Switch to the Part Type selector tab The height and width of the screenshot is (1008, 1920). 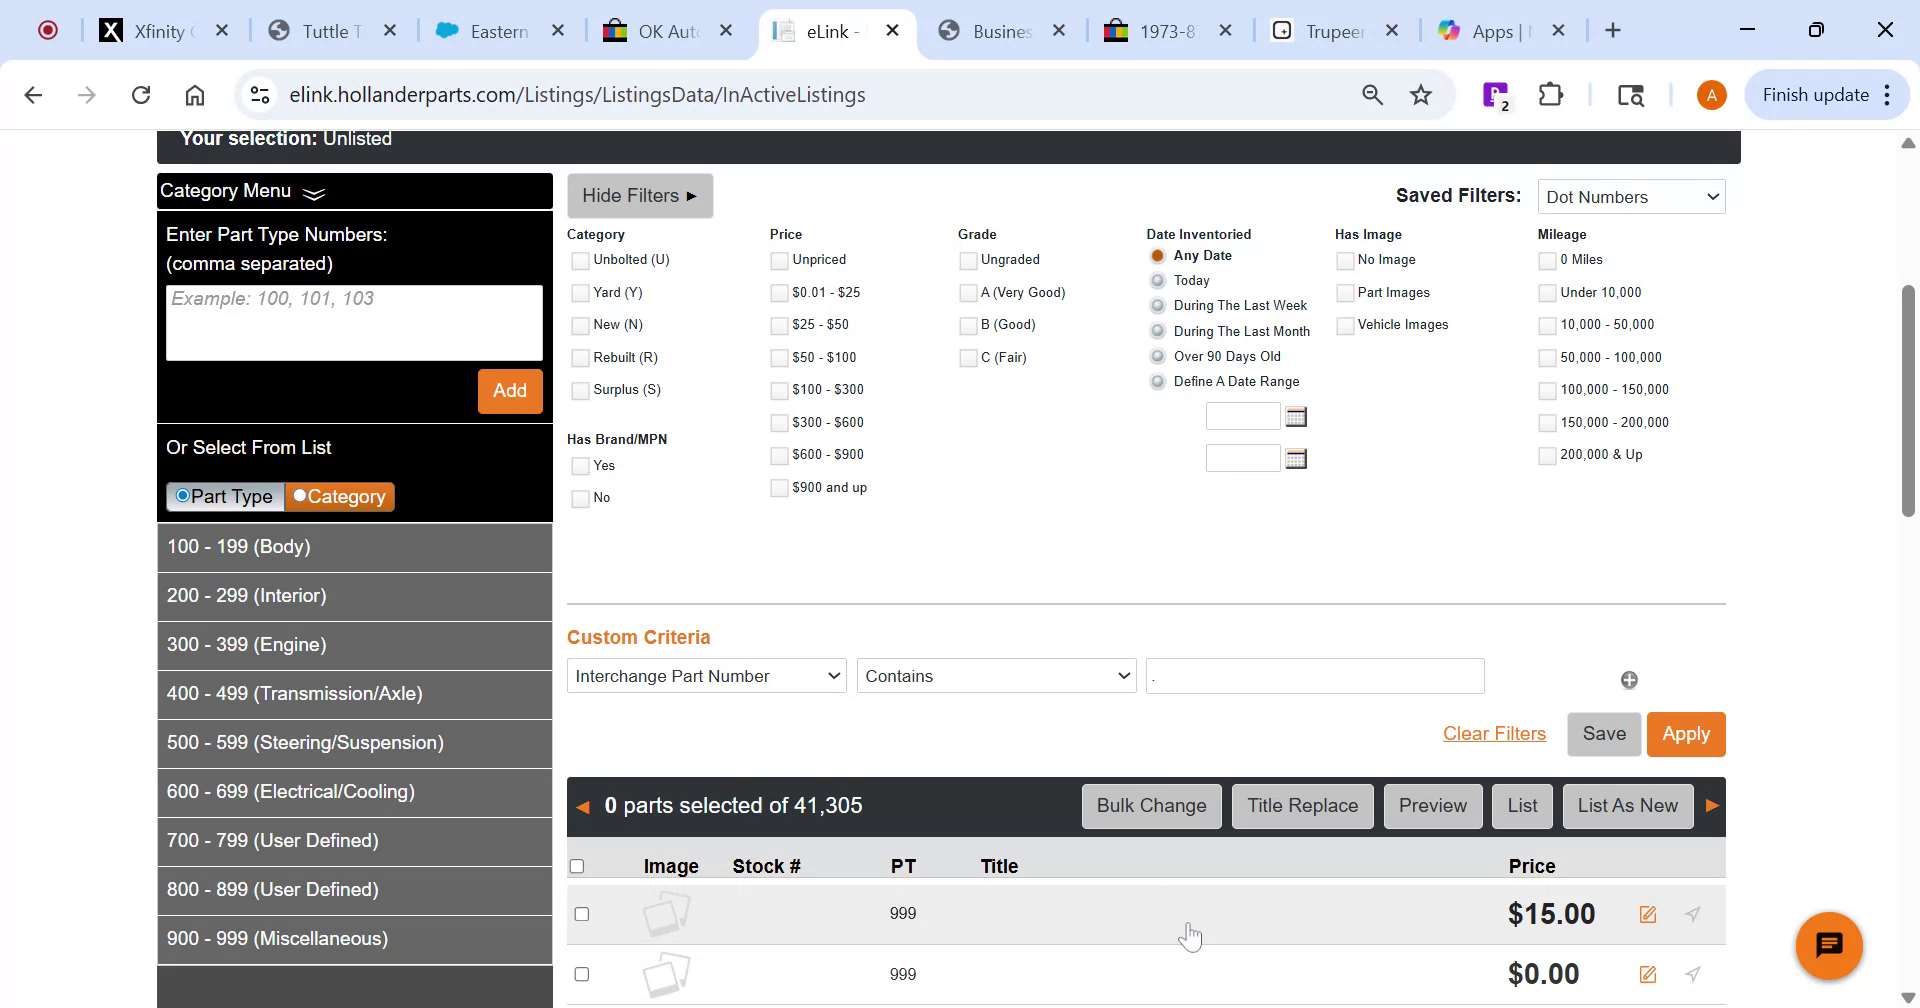coord(225,496)
